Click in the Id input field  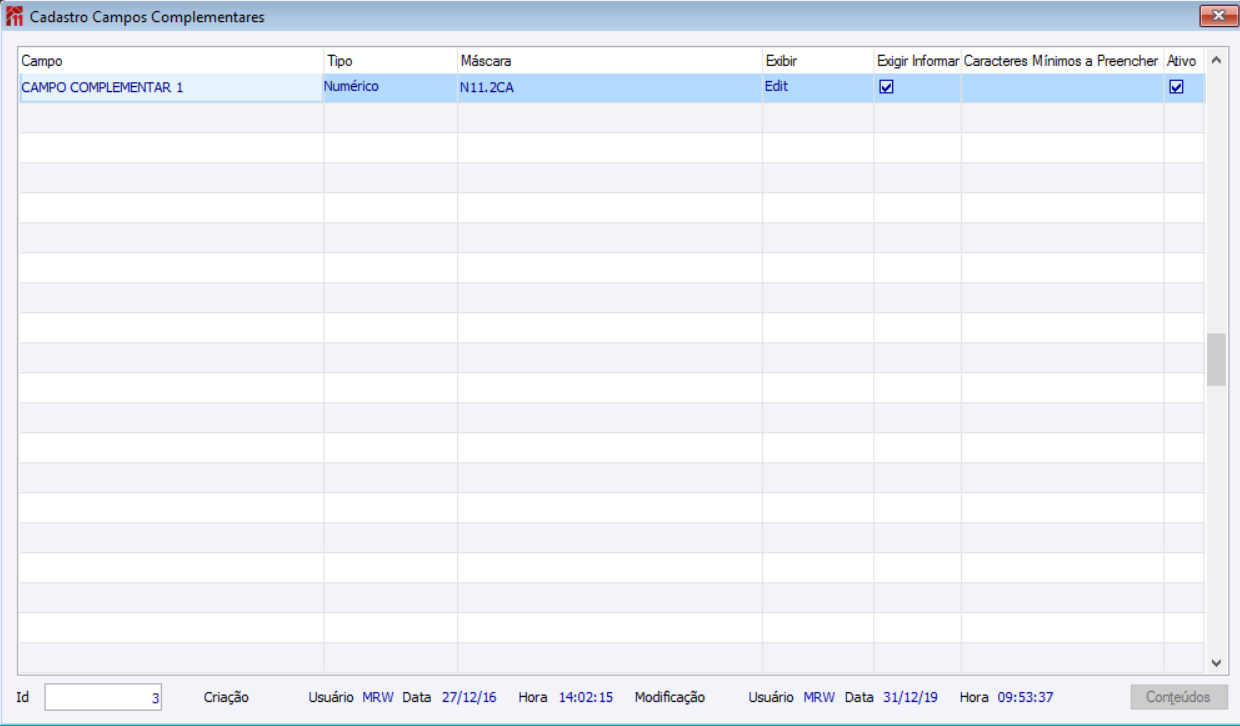point(103,698)
